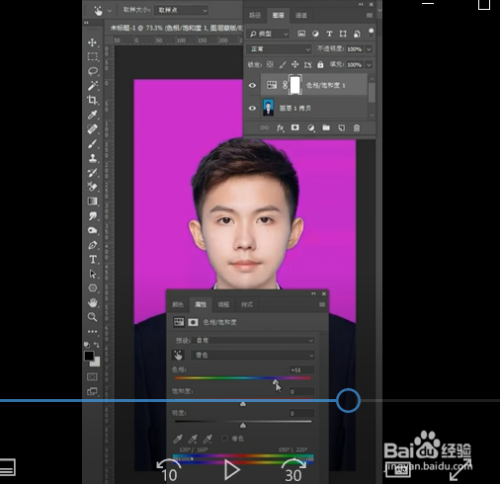Delete layer trash icon
The height and width of the screenshot is (484, 500).
[x=356, y=128]
